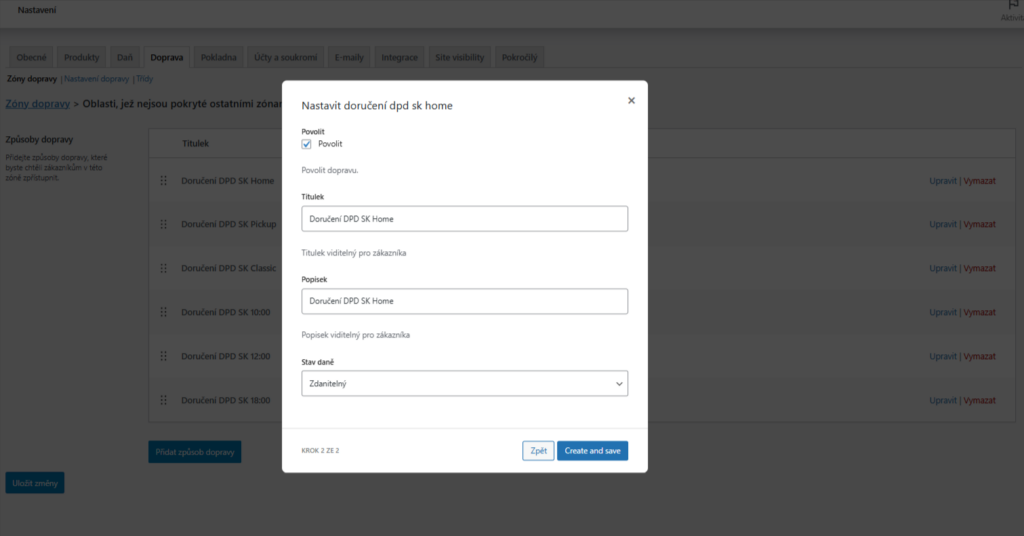
Task: Click Upravit for DPD SK Pickup row
Action: pyautogui.click(x=942, y=224)
